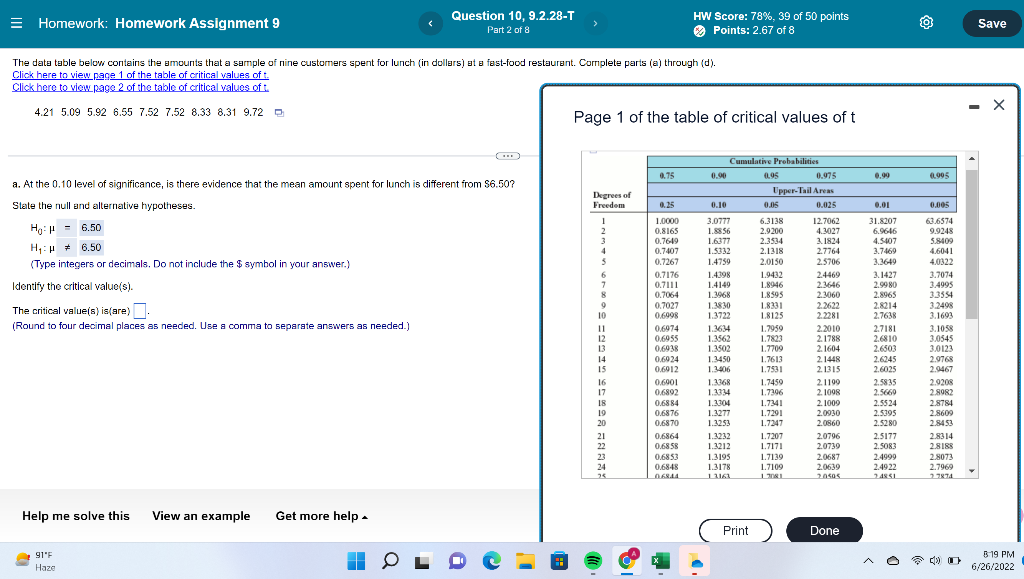This screenshot has height=579, width=1024.
Task: Go to the previous question part
Action: pyautogui.click(x=429, y=21)
